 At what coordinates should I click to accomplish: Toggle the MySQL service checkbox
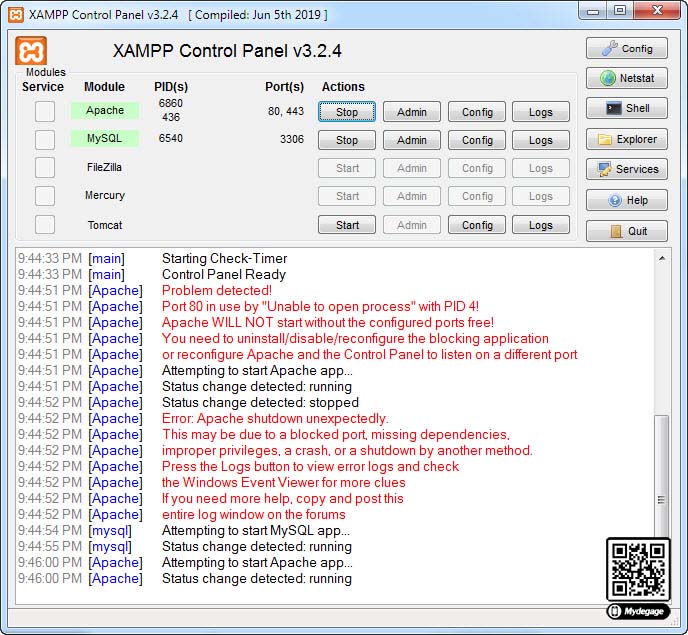pyautogui.click(x=45, y=140)
